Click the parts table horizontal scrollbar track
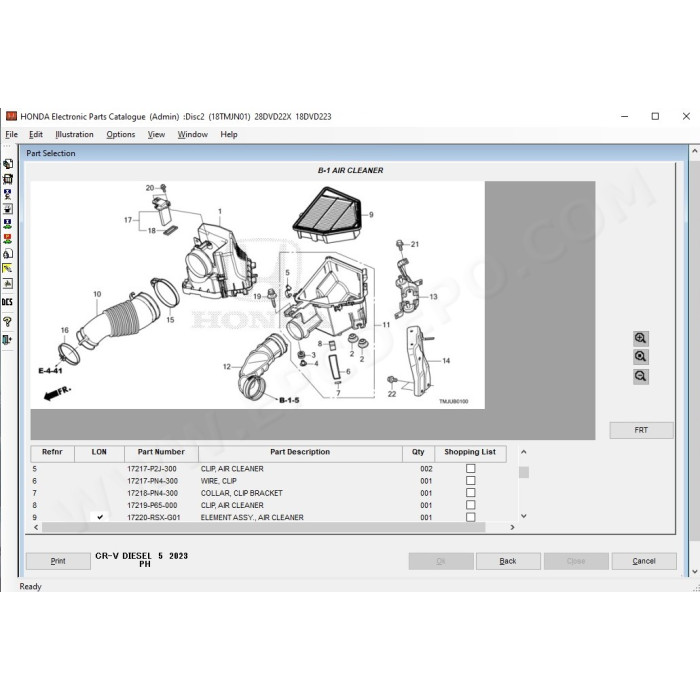This screenshot has height=700, width=700. tap(263, 527)
